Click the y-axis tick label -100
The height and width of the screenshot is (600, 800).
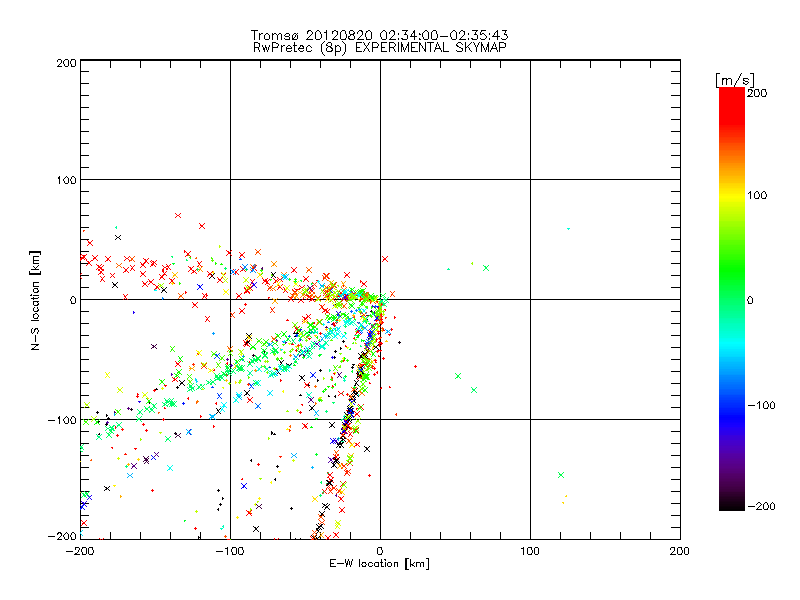coord(62,420)
